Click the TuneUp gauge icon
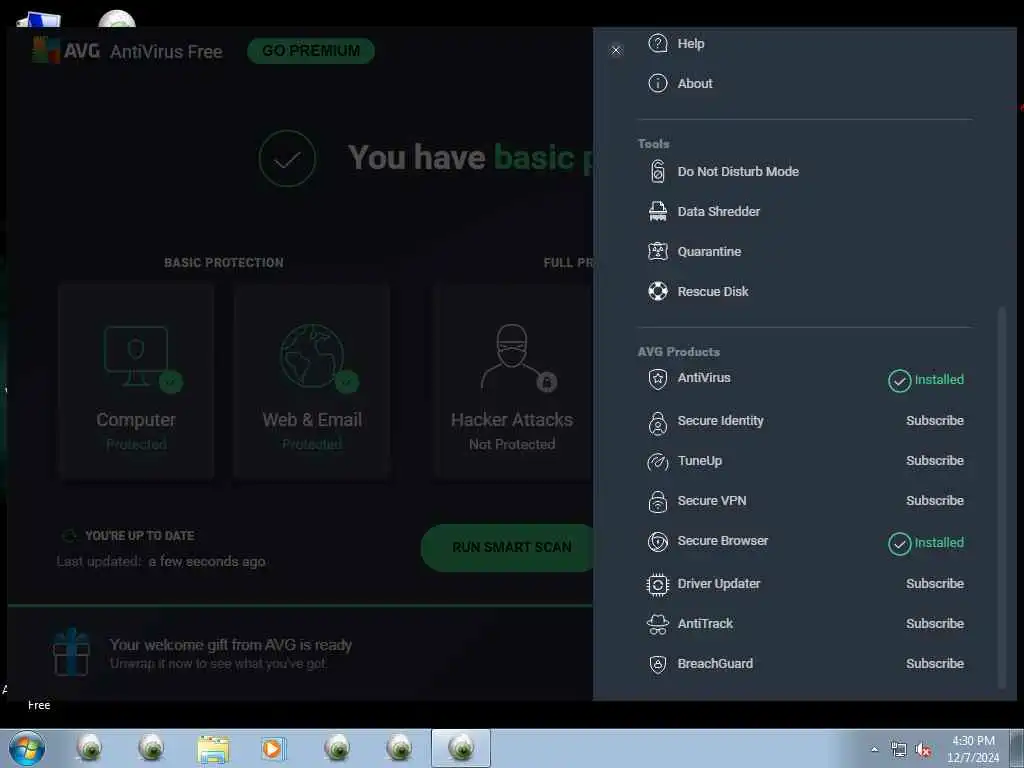The image size is (1024, 768). (x=658, y=462)
